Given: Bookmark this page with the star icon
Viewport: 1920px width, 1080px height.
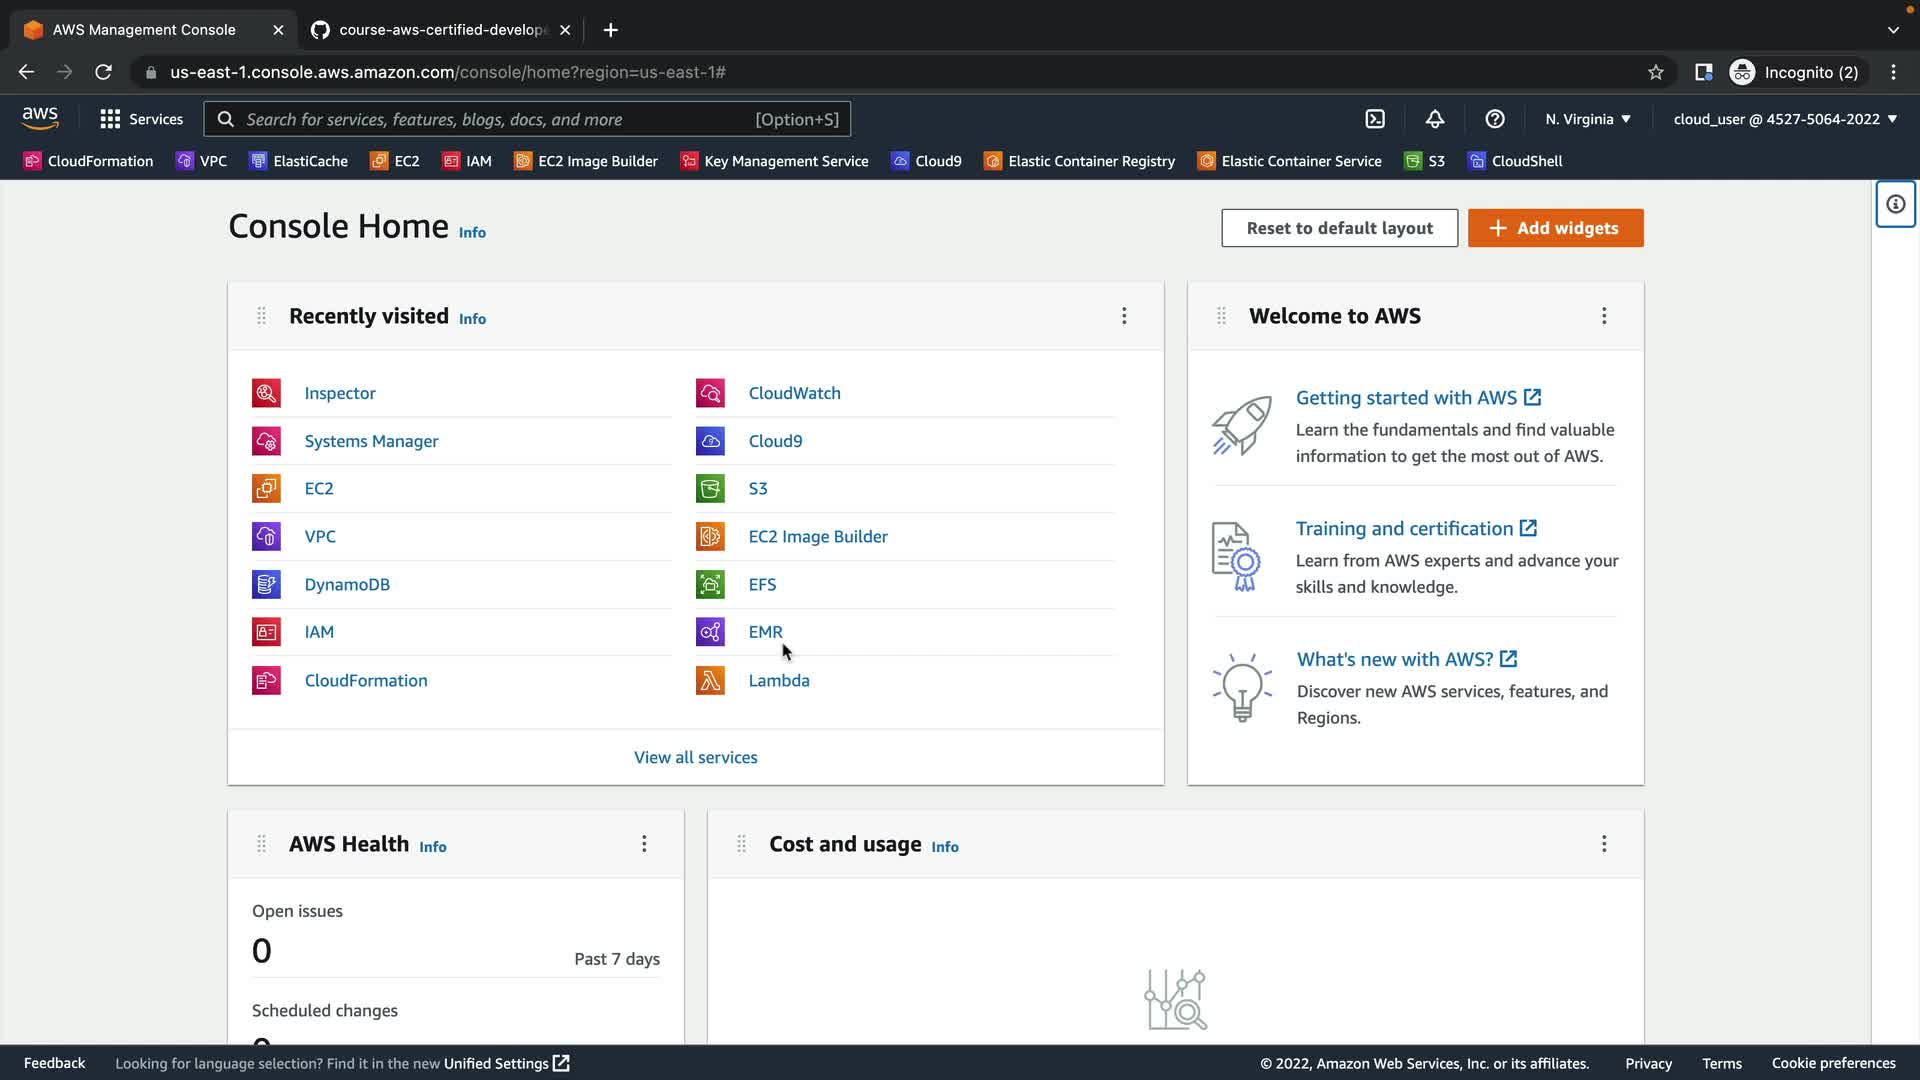Looking at the screenshot, I should (1655, 72).
